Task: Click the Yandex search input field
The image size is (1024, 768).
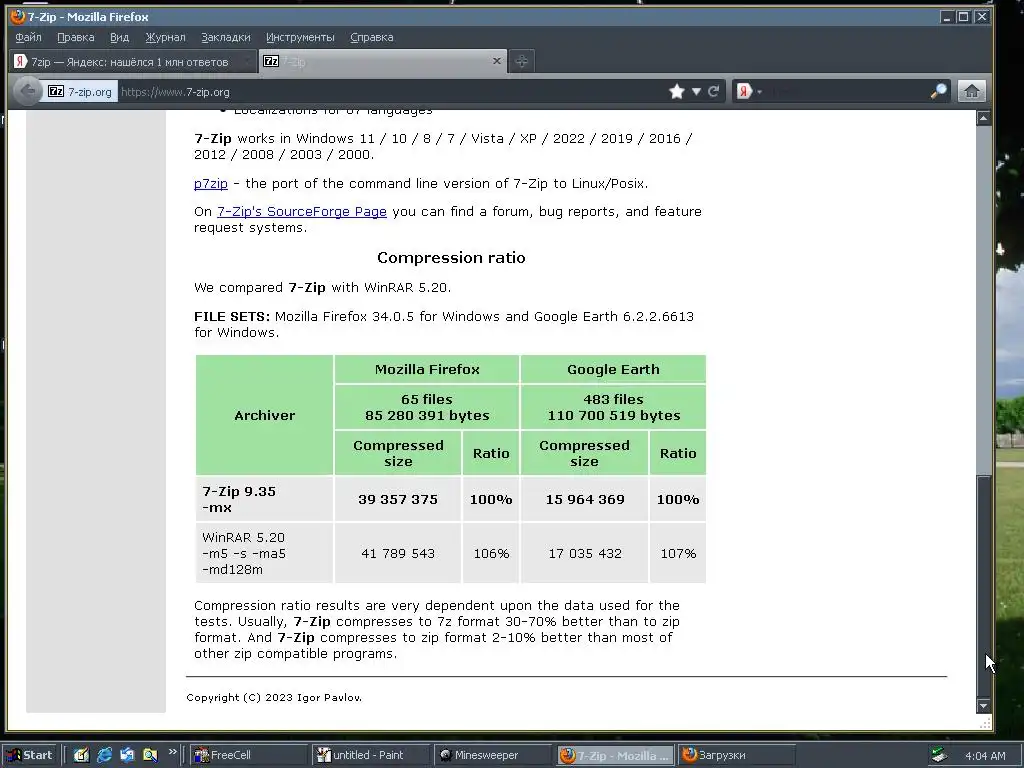Action: click(x=846, y=91)
